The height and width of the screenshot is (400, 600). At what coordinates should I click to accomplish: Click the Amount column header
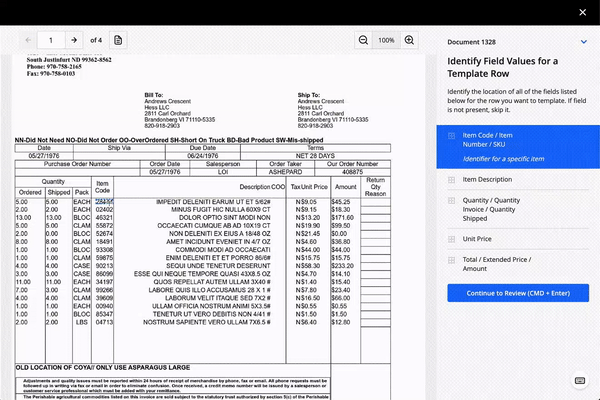346,187
